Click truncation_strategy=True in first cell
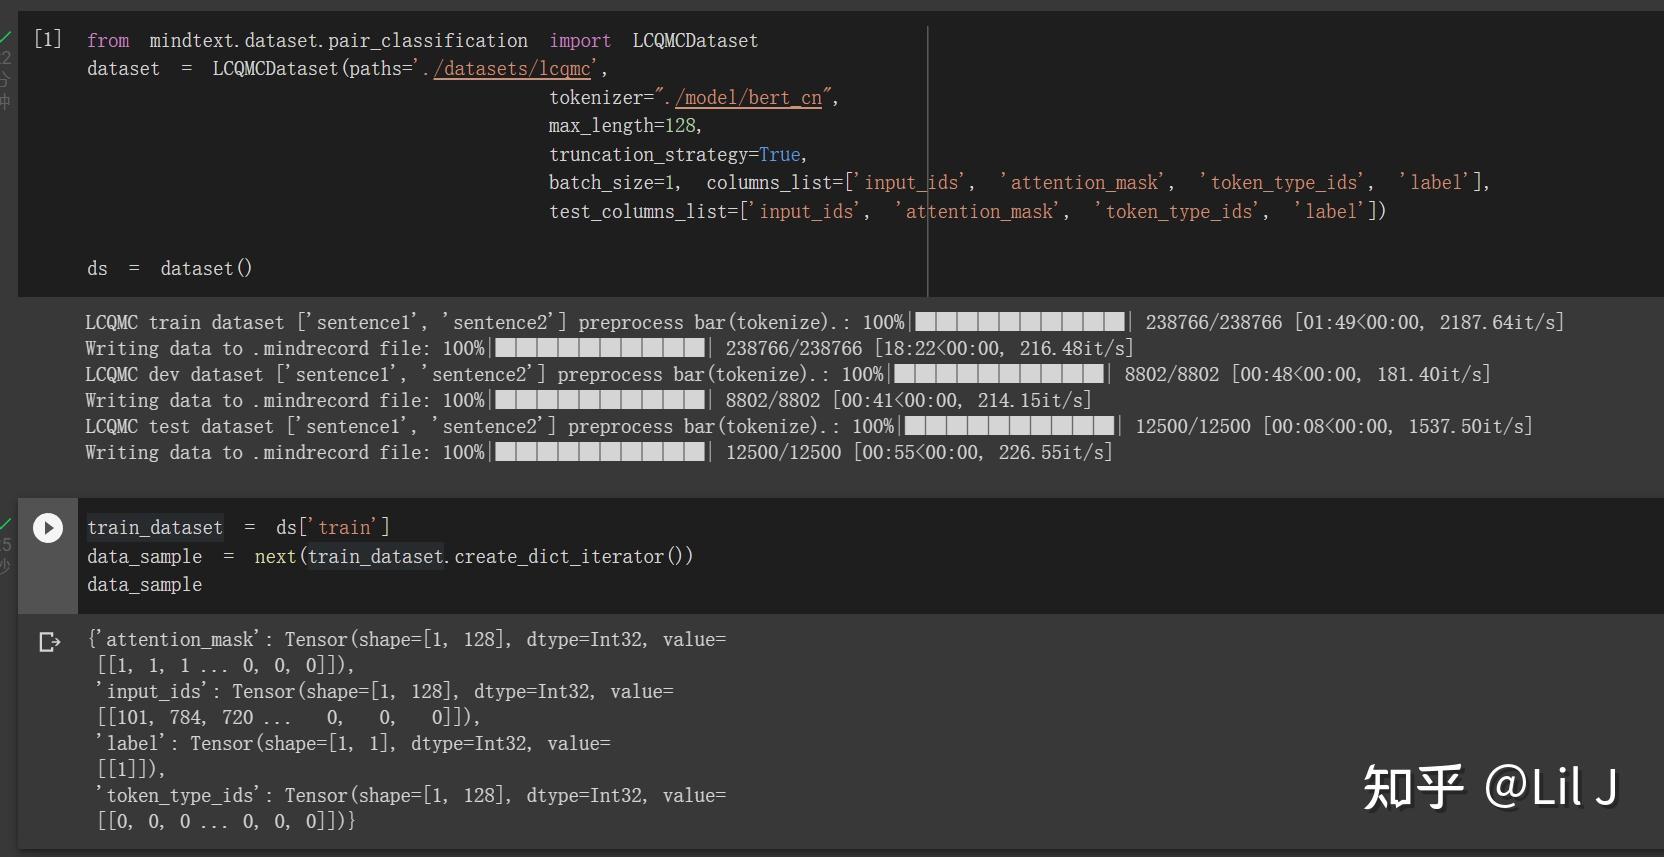Screen dimensions: 1664x857 coord(677,155)
